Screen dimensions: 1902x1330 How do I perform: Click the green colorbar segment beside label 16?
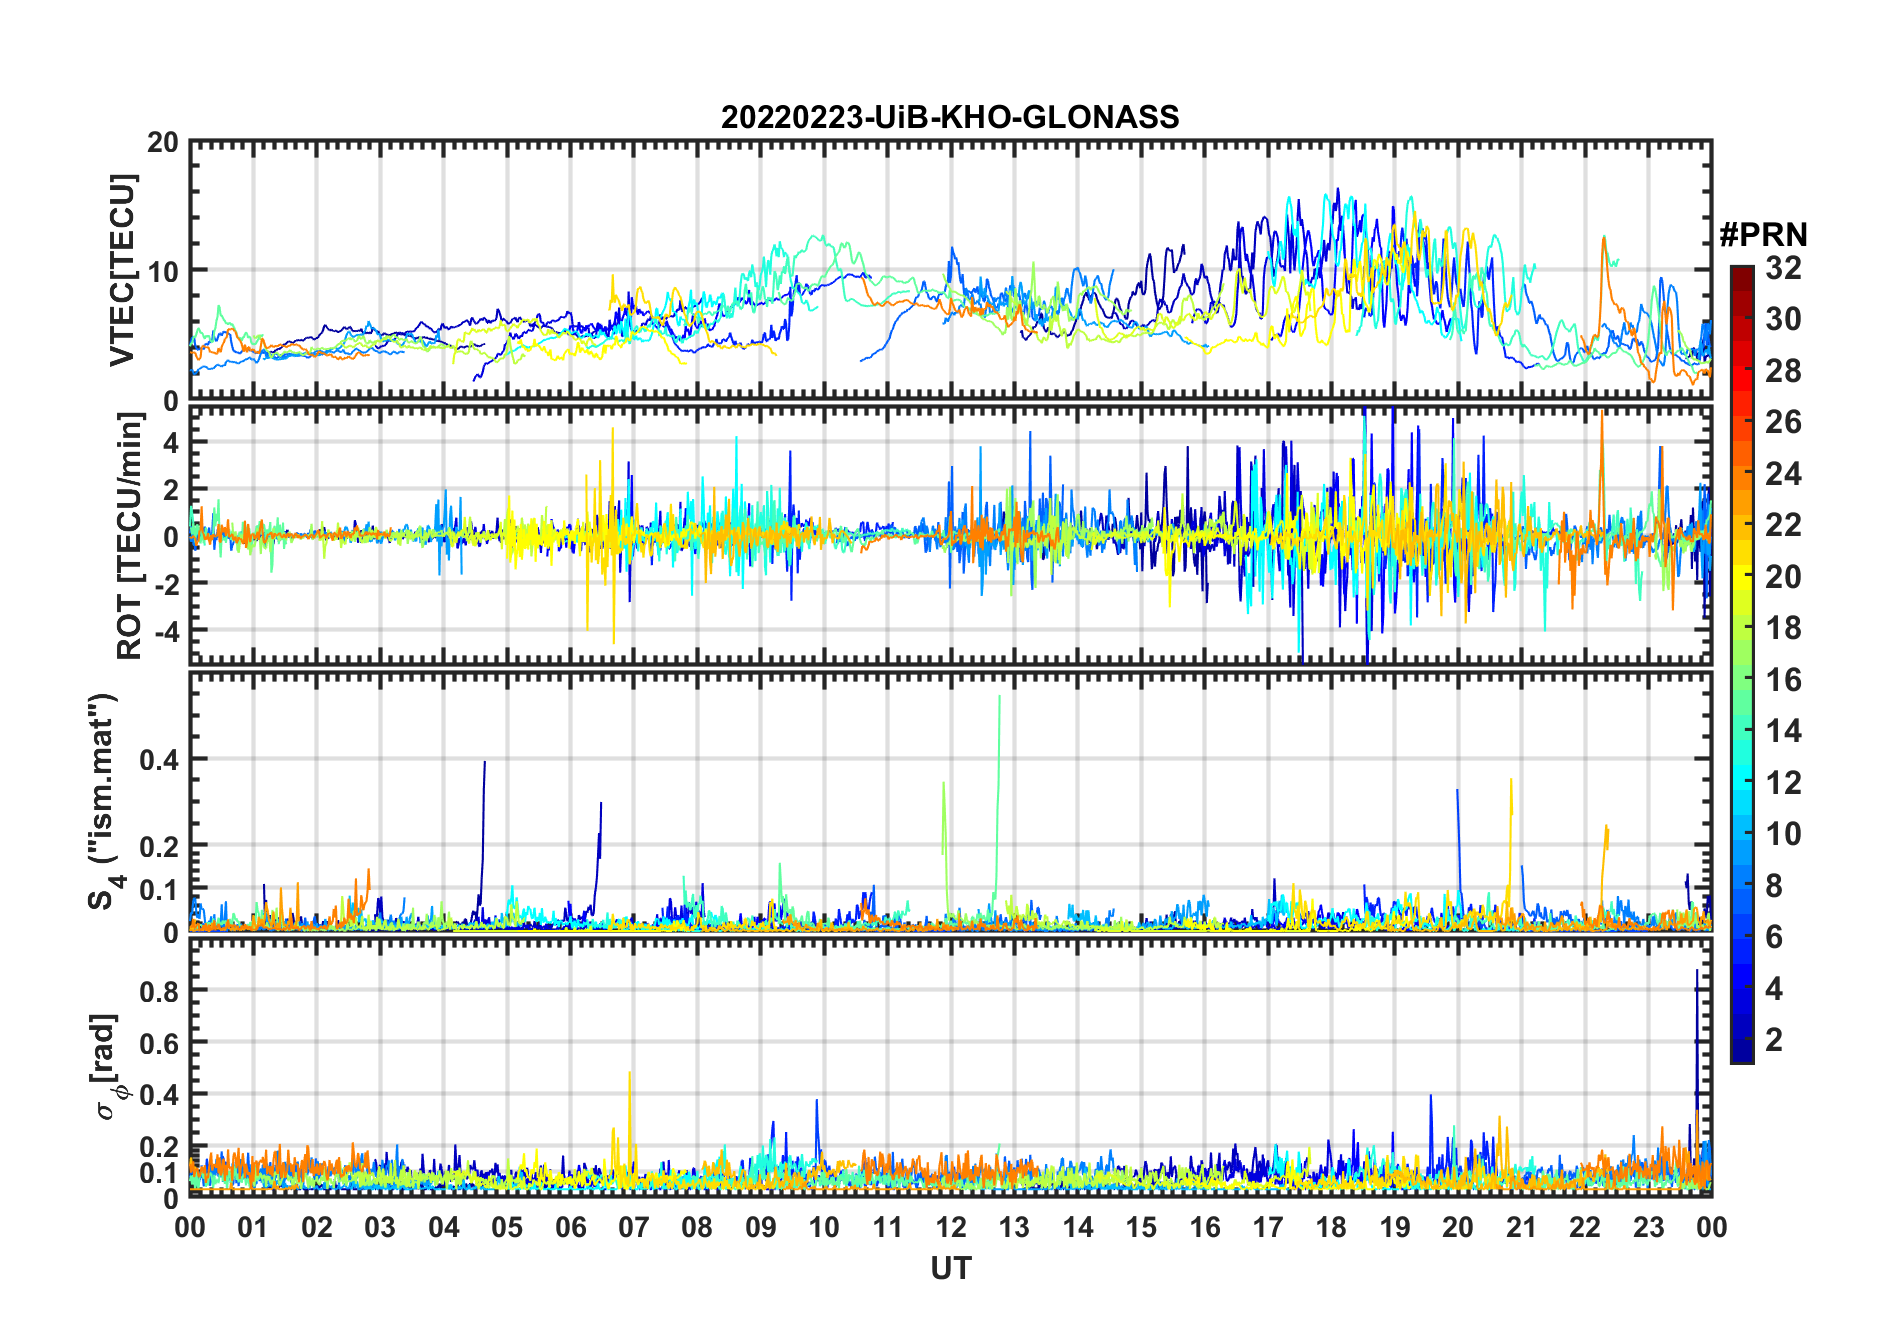click(1742, 678)
